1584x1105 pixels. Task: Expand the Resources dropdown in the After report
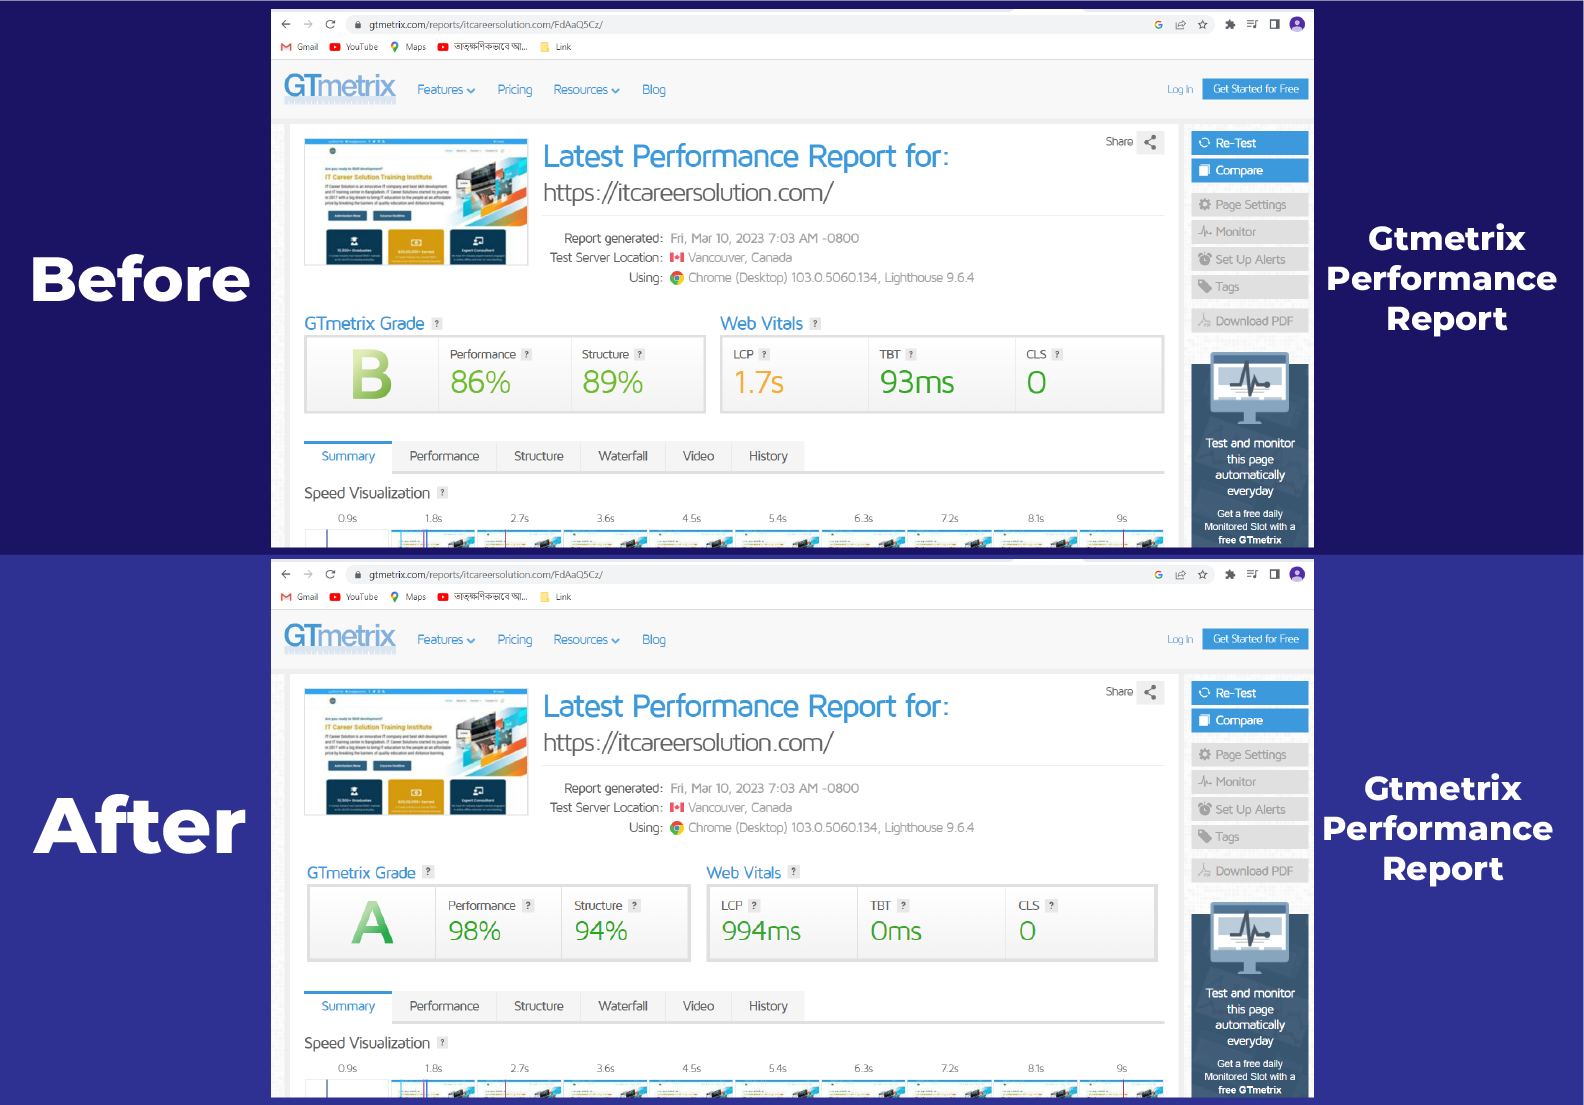pyautogui.click(x=587, y=640)
